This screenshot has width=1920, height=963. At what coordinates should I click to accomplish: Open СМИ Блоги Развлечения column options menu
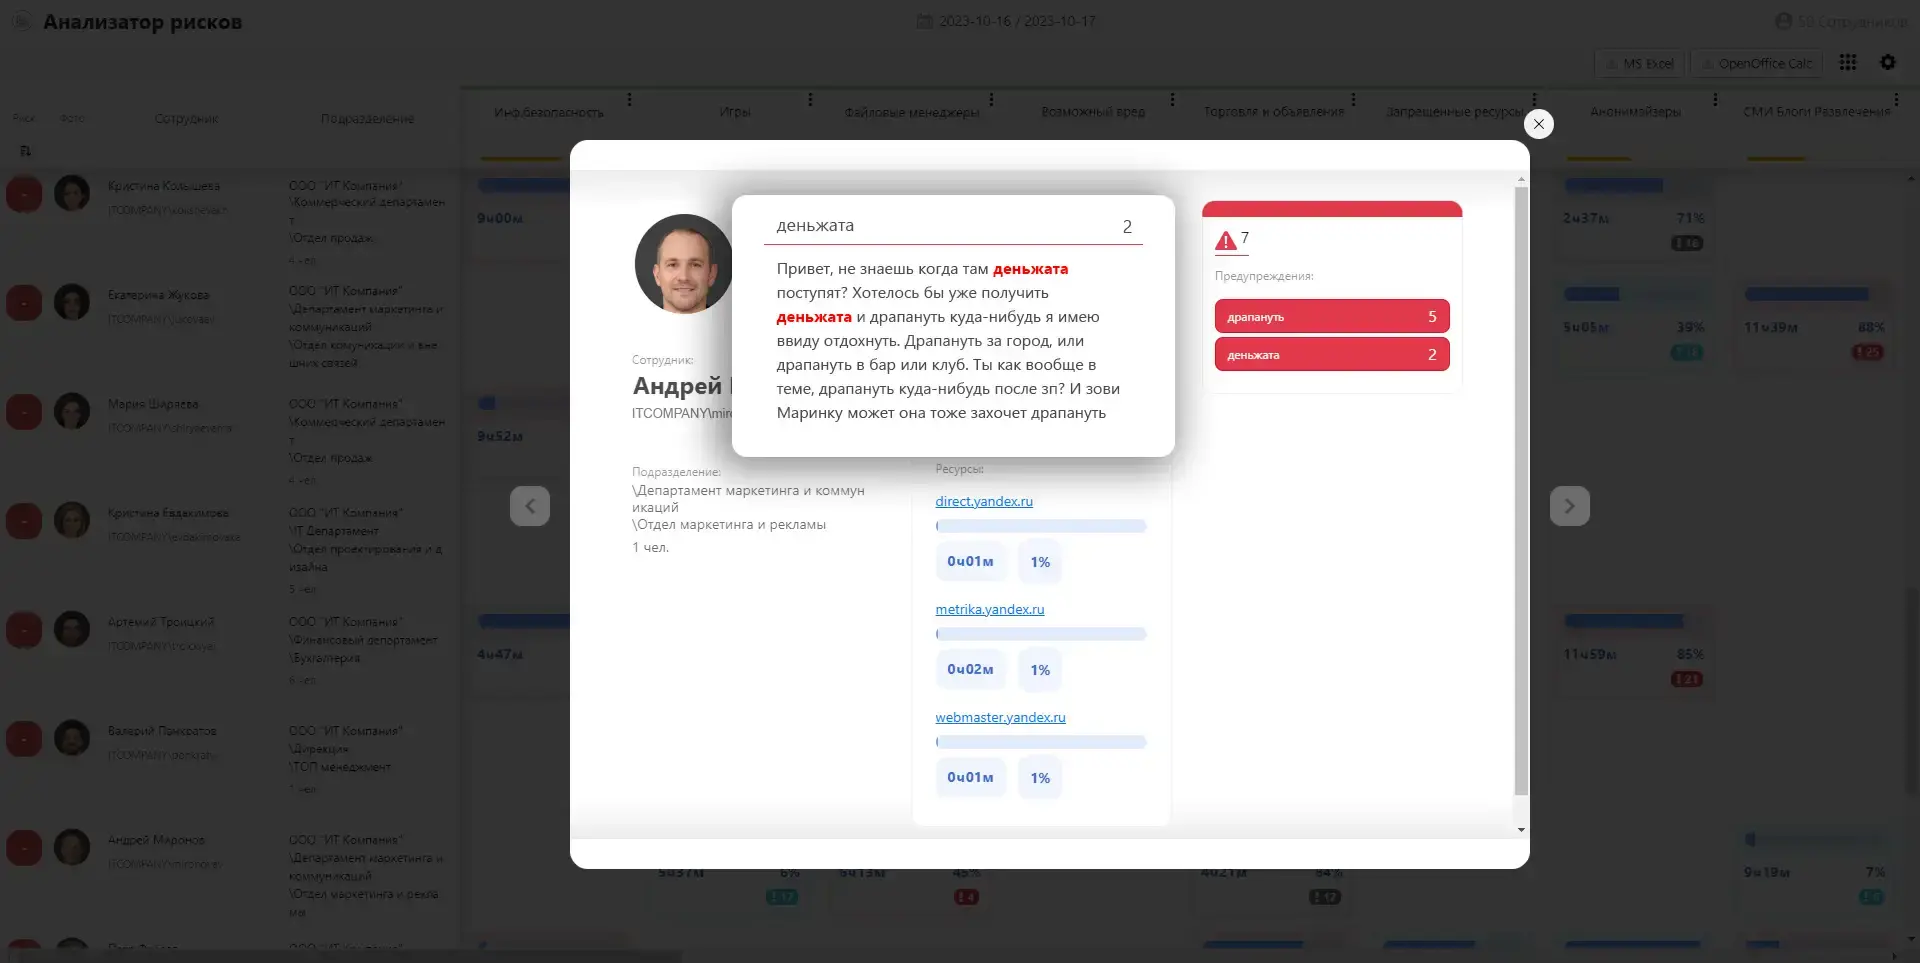1896,99
